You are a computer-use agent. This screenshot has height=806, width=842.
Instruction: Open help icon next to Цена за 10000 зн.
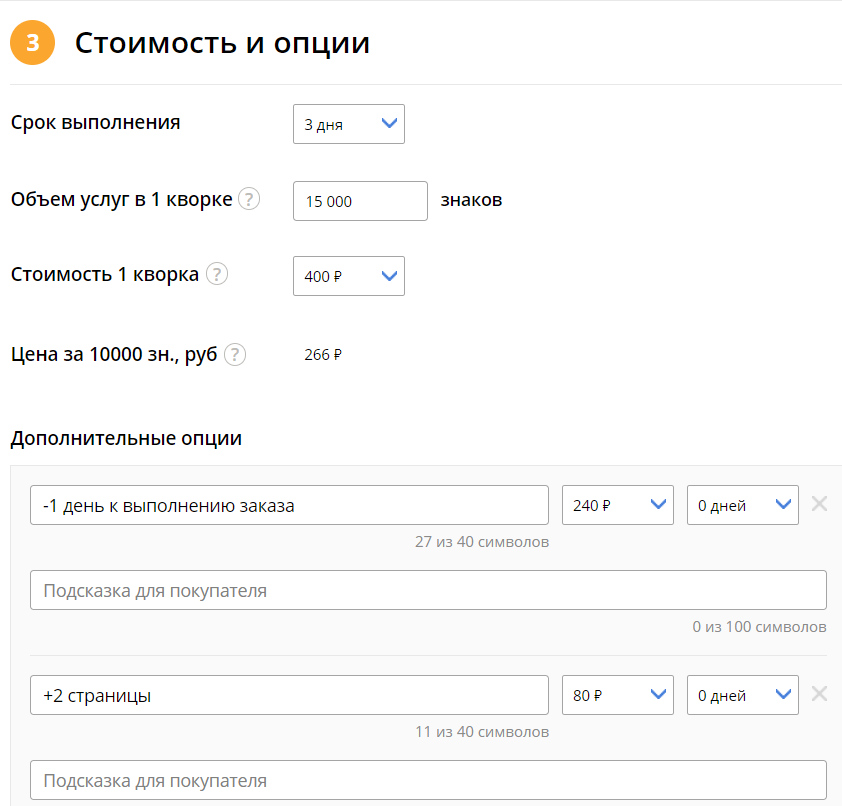point(235,354)
